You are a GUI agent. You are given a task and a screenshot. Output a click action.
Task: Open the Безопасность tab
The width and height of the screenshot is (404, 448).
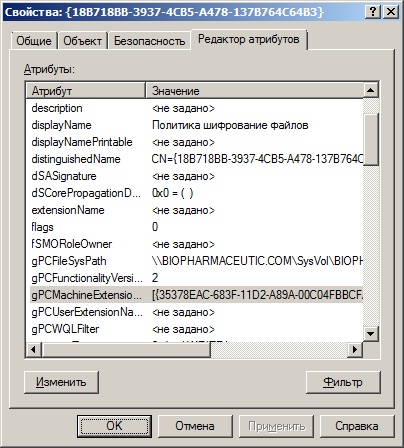pos(149,41)
